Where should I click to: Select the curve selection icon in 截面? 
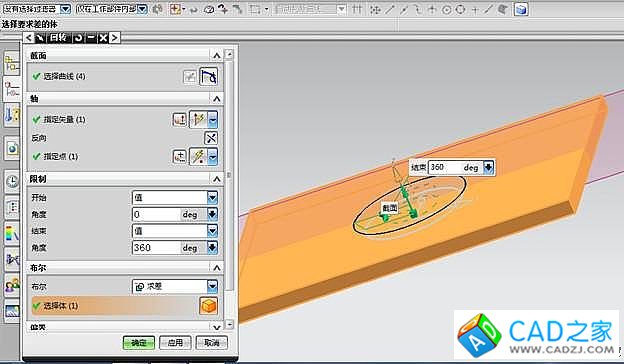point(209,76)
